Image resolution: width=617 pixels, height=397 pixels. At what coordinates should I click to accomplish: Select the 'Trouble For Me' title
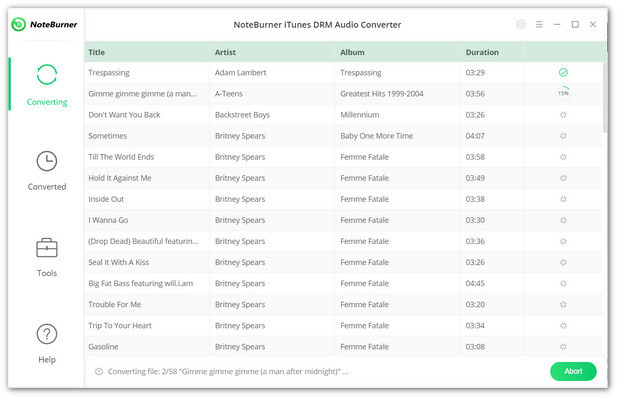115,304
